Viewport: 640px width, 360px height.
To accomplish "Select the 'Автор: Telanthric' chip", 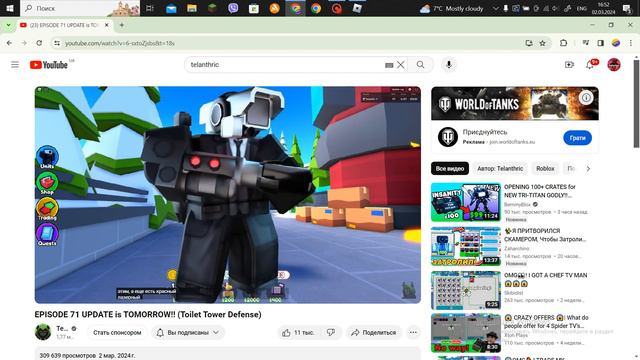I will click(500, 169).
